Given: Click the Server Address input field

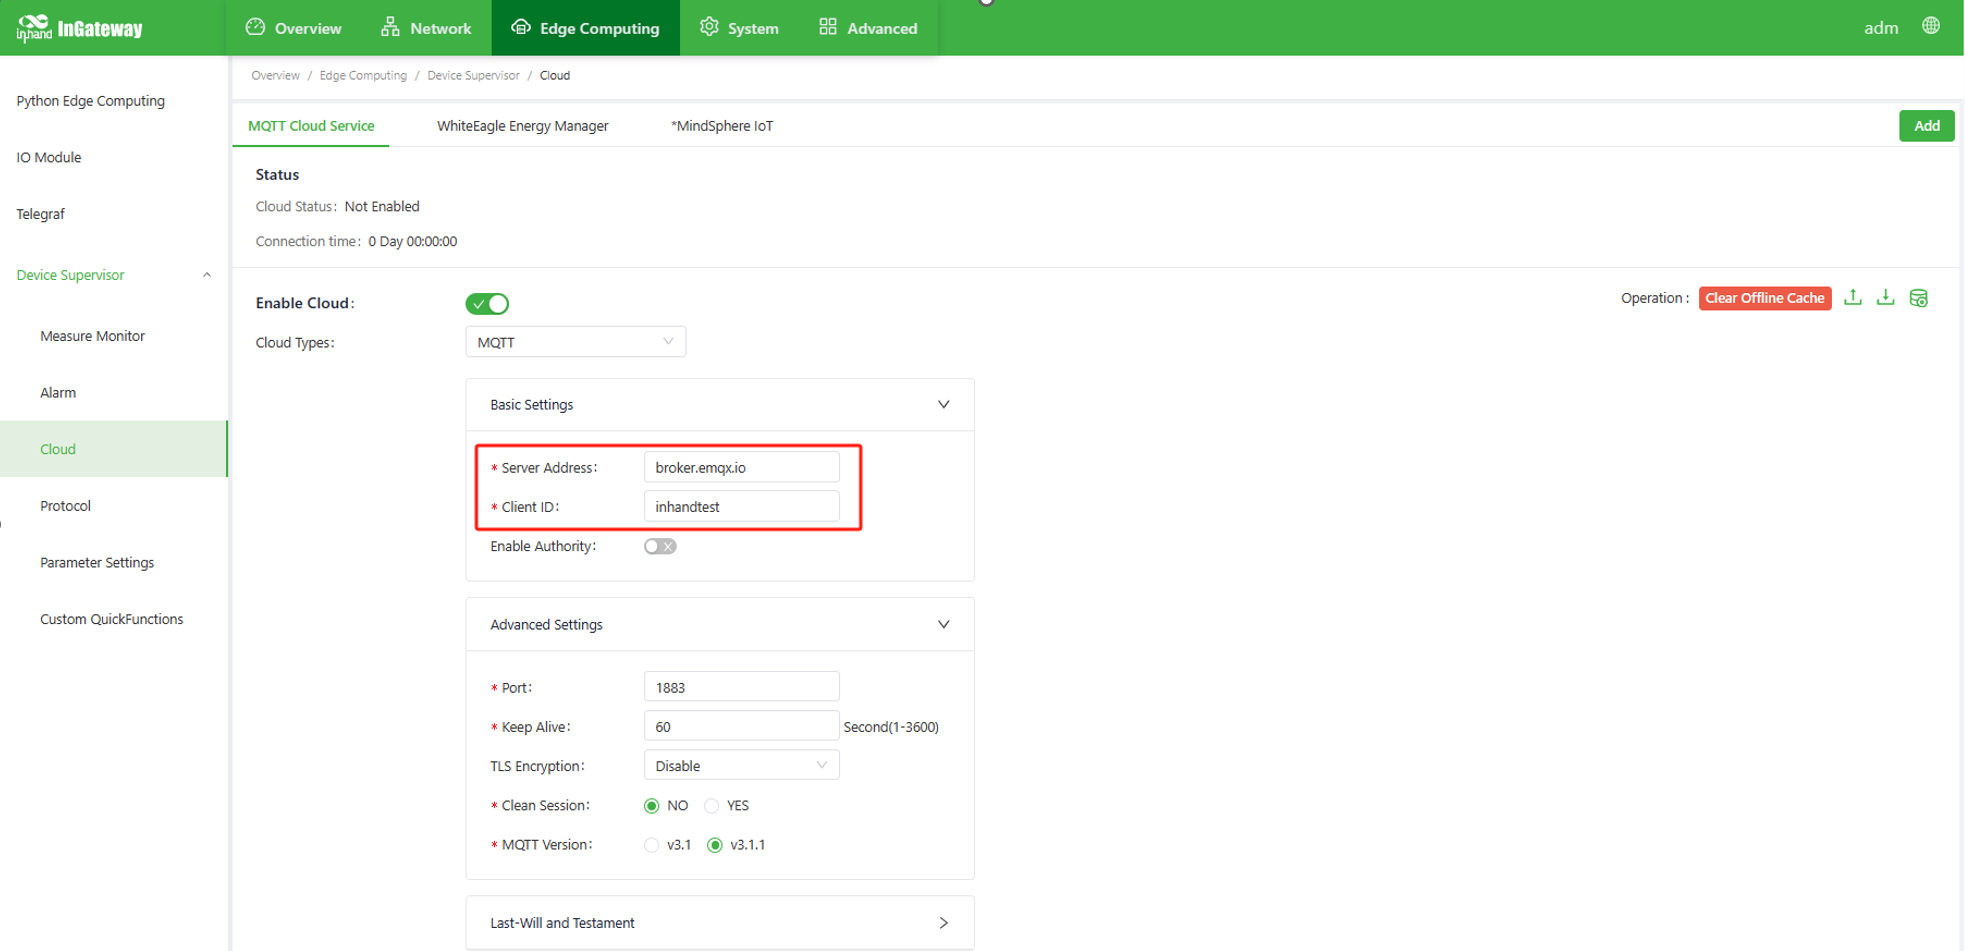Looking at the screenshot, I should point(741,468).
